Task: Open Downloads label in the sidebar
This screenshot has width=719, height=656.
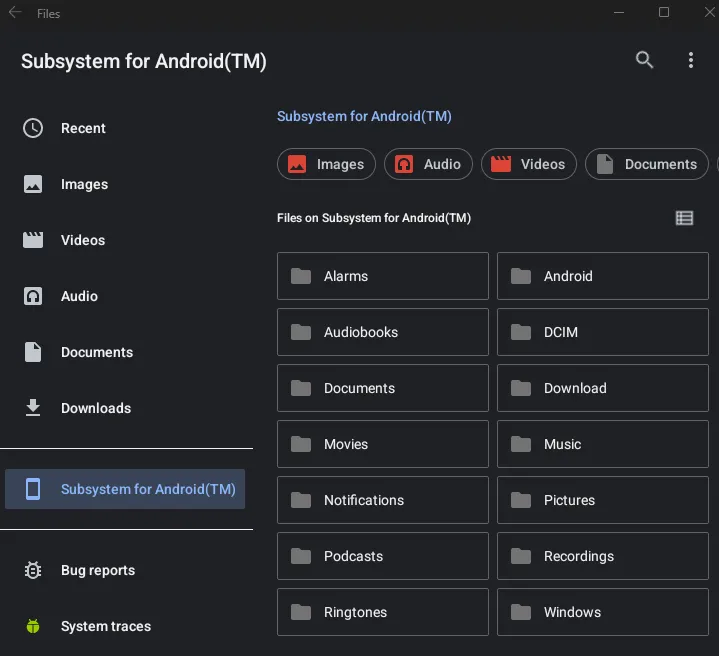Action: pos(96,408)
